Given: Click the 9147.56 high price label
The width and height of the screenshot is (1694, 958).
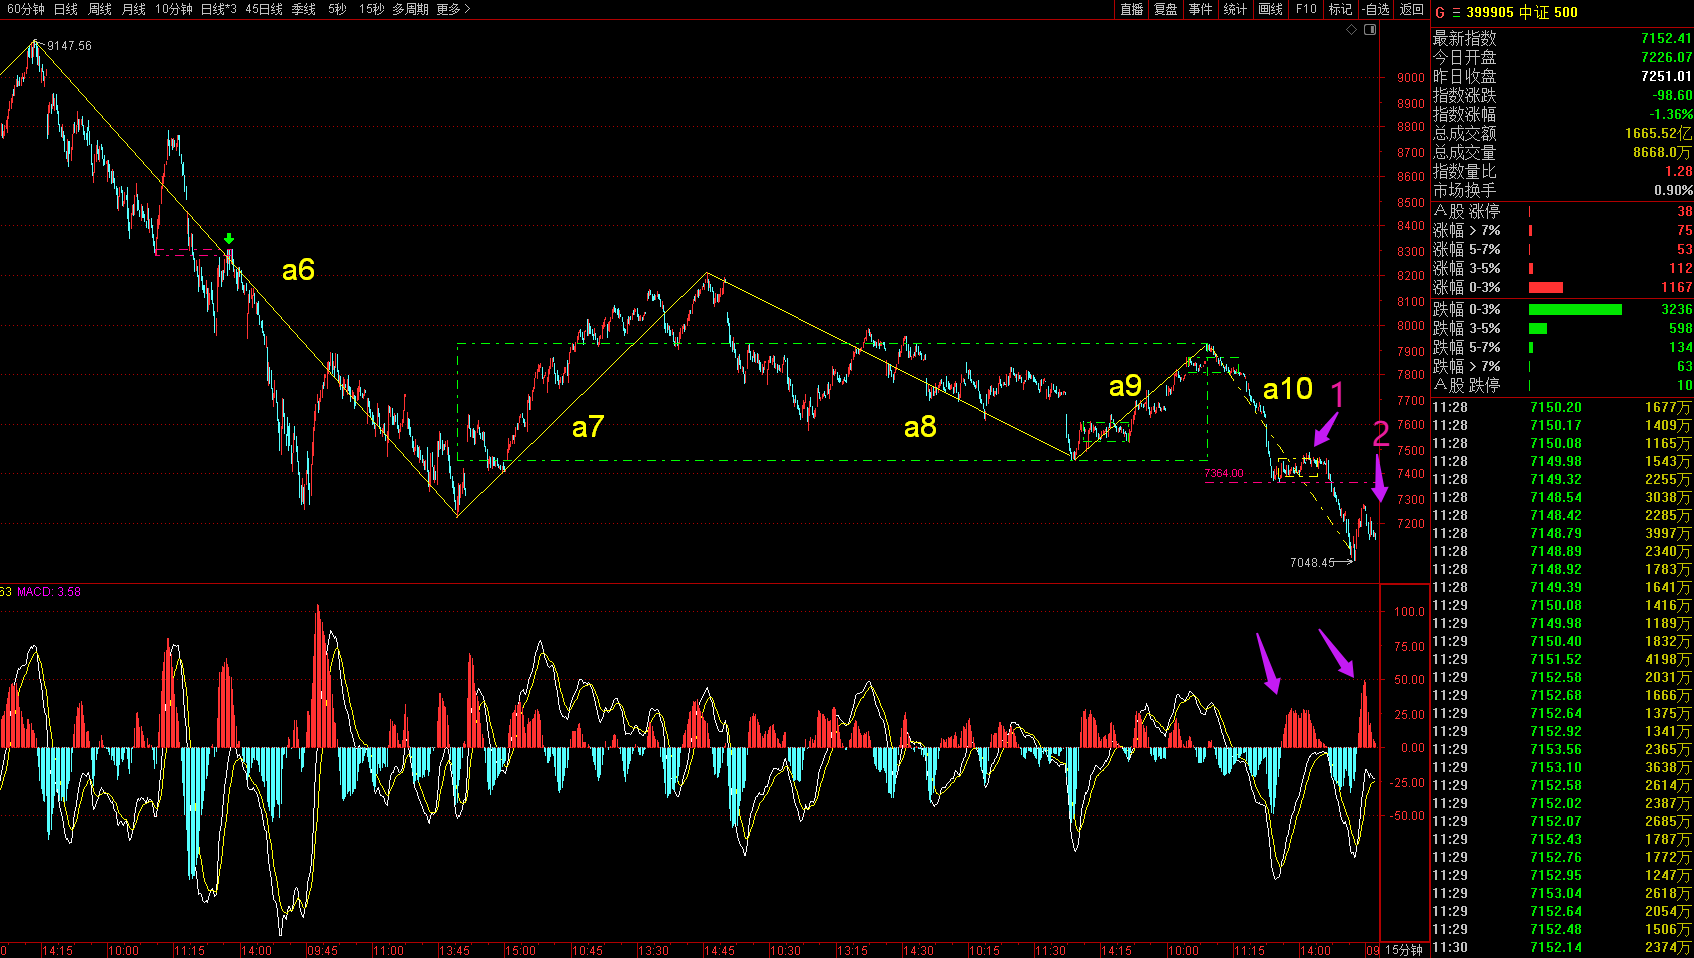Looking at the screenshot, I should 69,46.
